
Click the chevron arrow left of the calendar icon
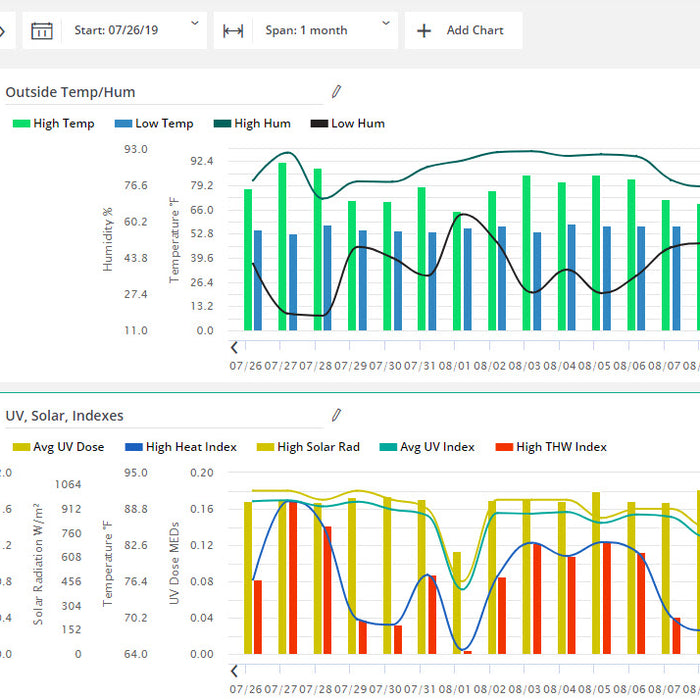click(x=3, y=31)
